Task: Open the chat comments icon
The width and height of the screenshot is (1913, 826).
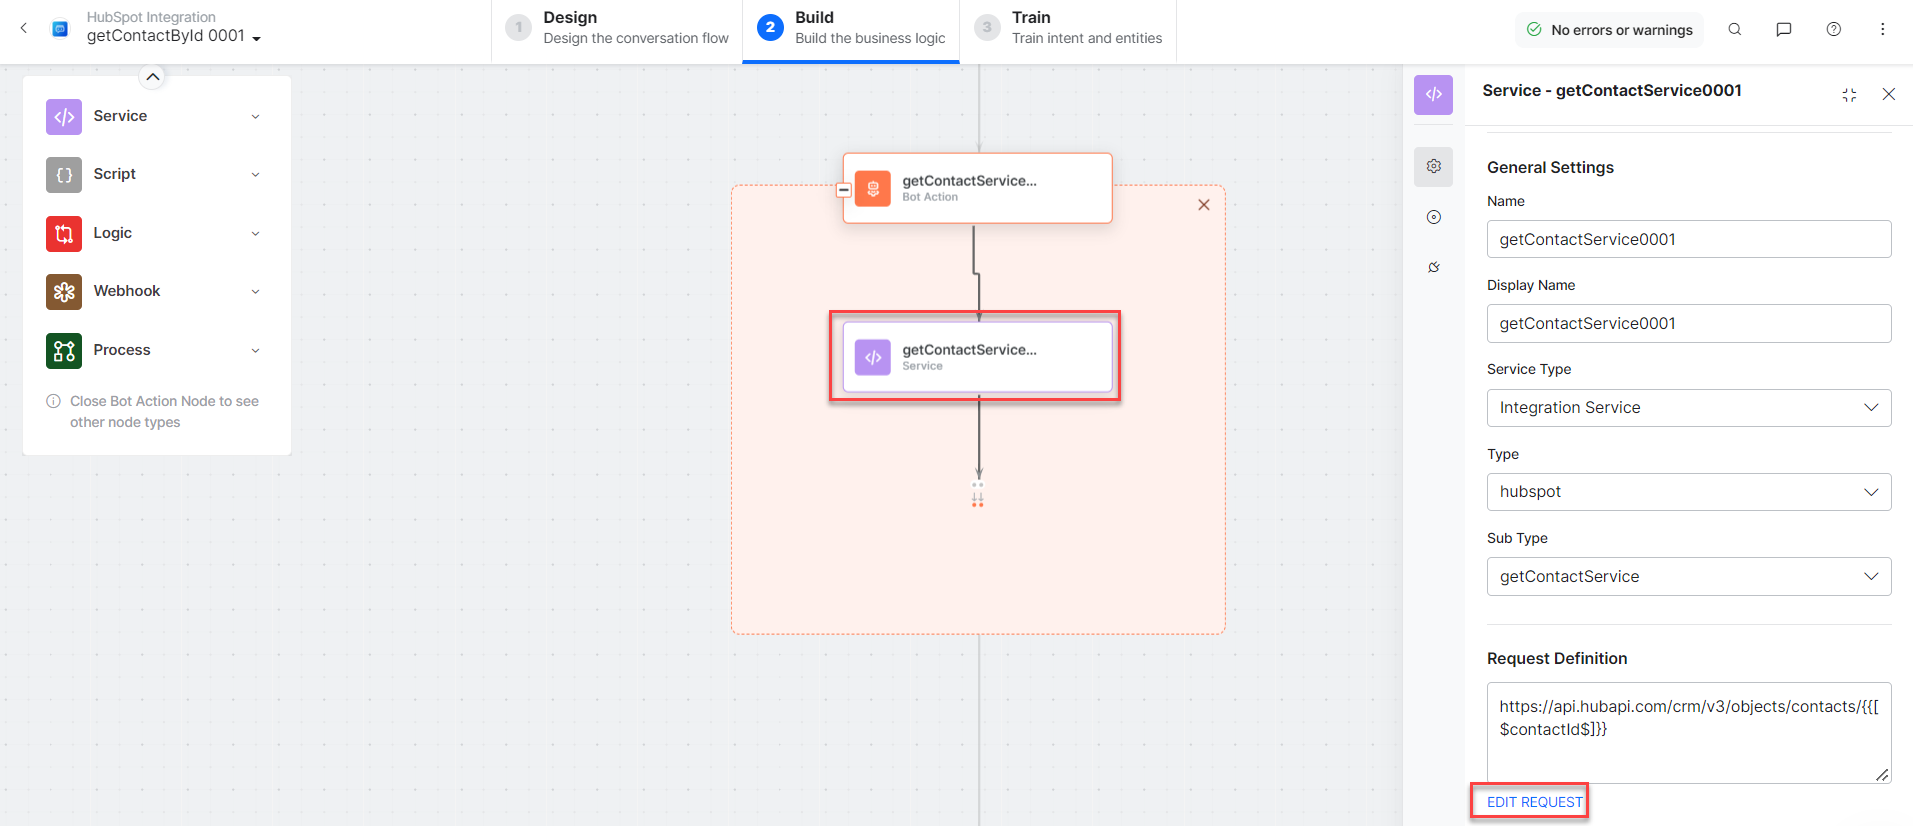Action: click(x=1783, y=30)
